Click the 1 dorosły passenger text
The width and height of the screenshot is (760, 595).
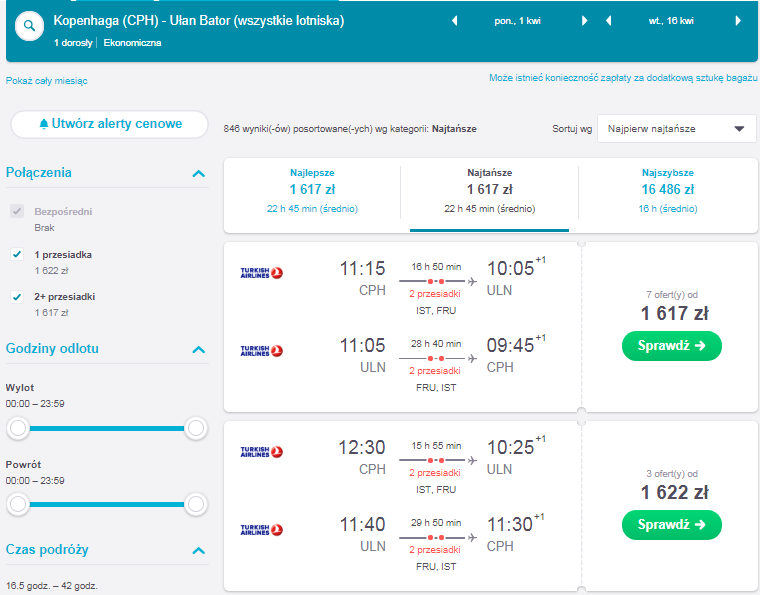pos(73,43)
